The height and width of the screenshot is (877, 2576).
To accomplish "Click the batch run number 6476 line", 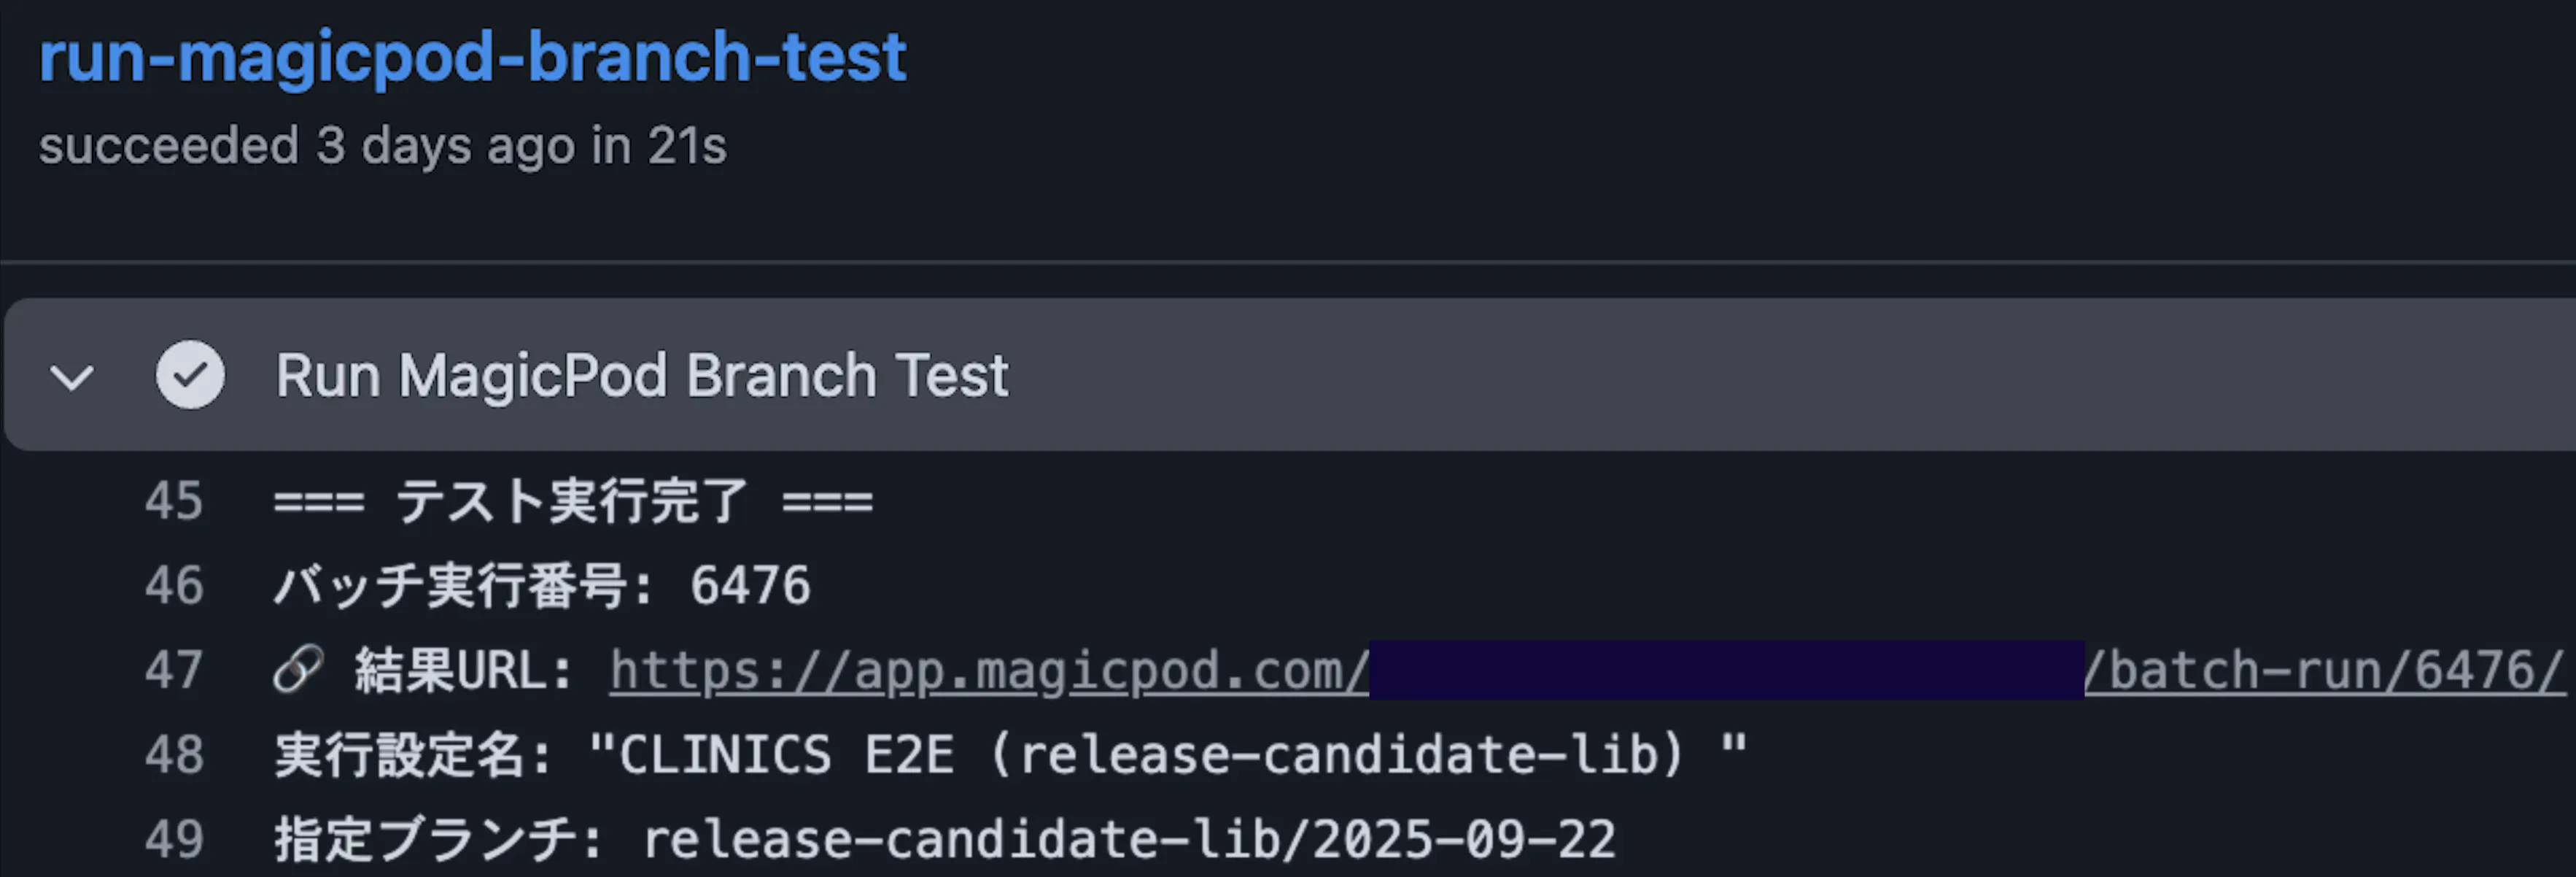I will click(x=540, y=585).
